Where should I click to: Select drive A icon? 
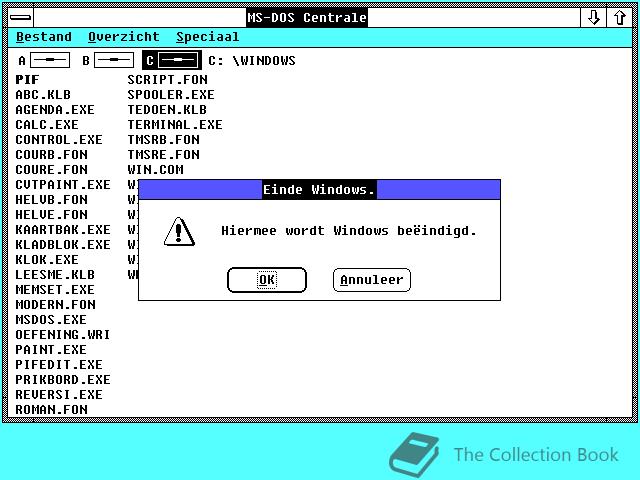click(44, 60)
